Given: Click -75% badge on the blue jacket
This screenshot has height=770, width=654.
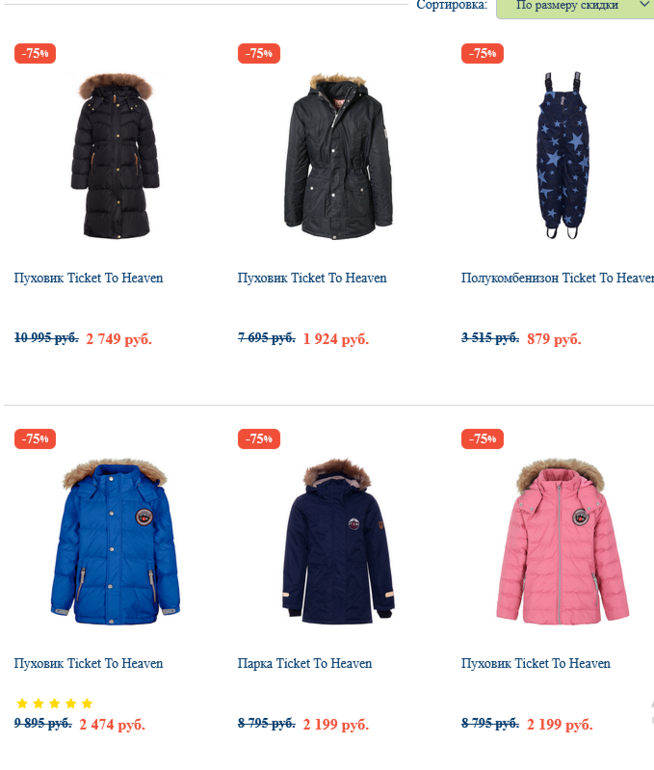Looking at the screenshot, I should [x=35, y=439].
